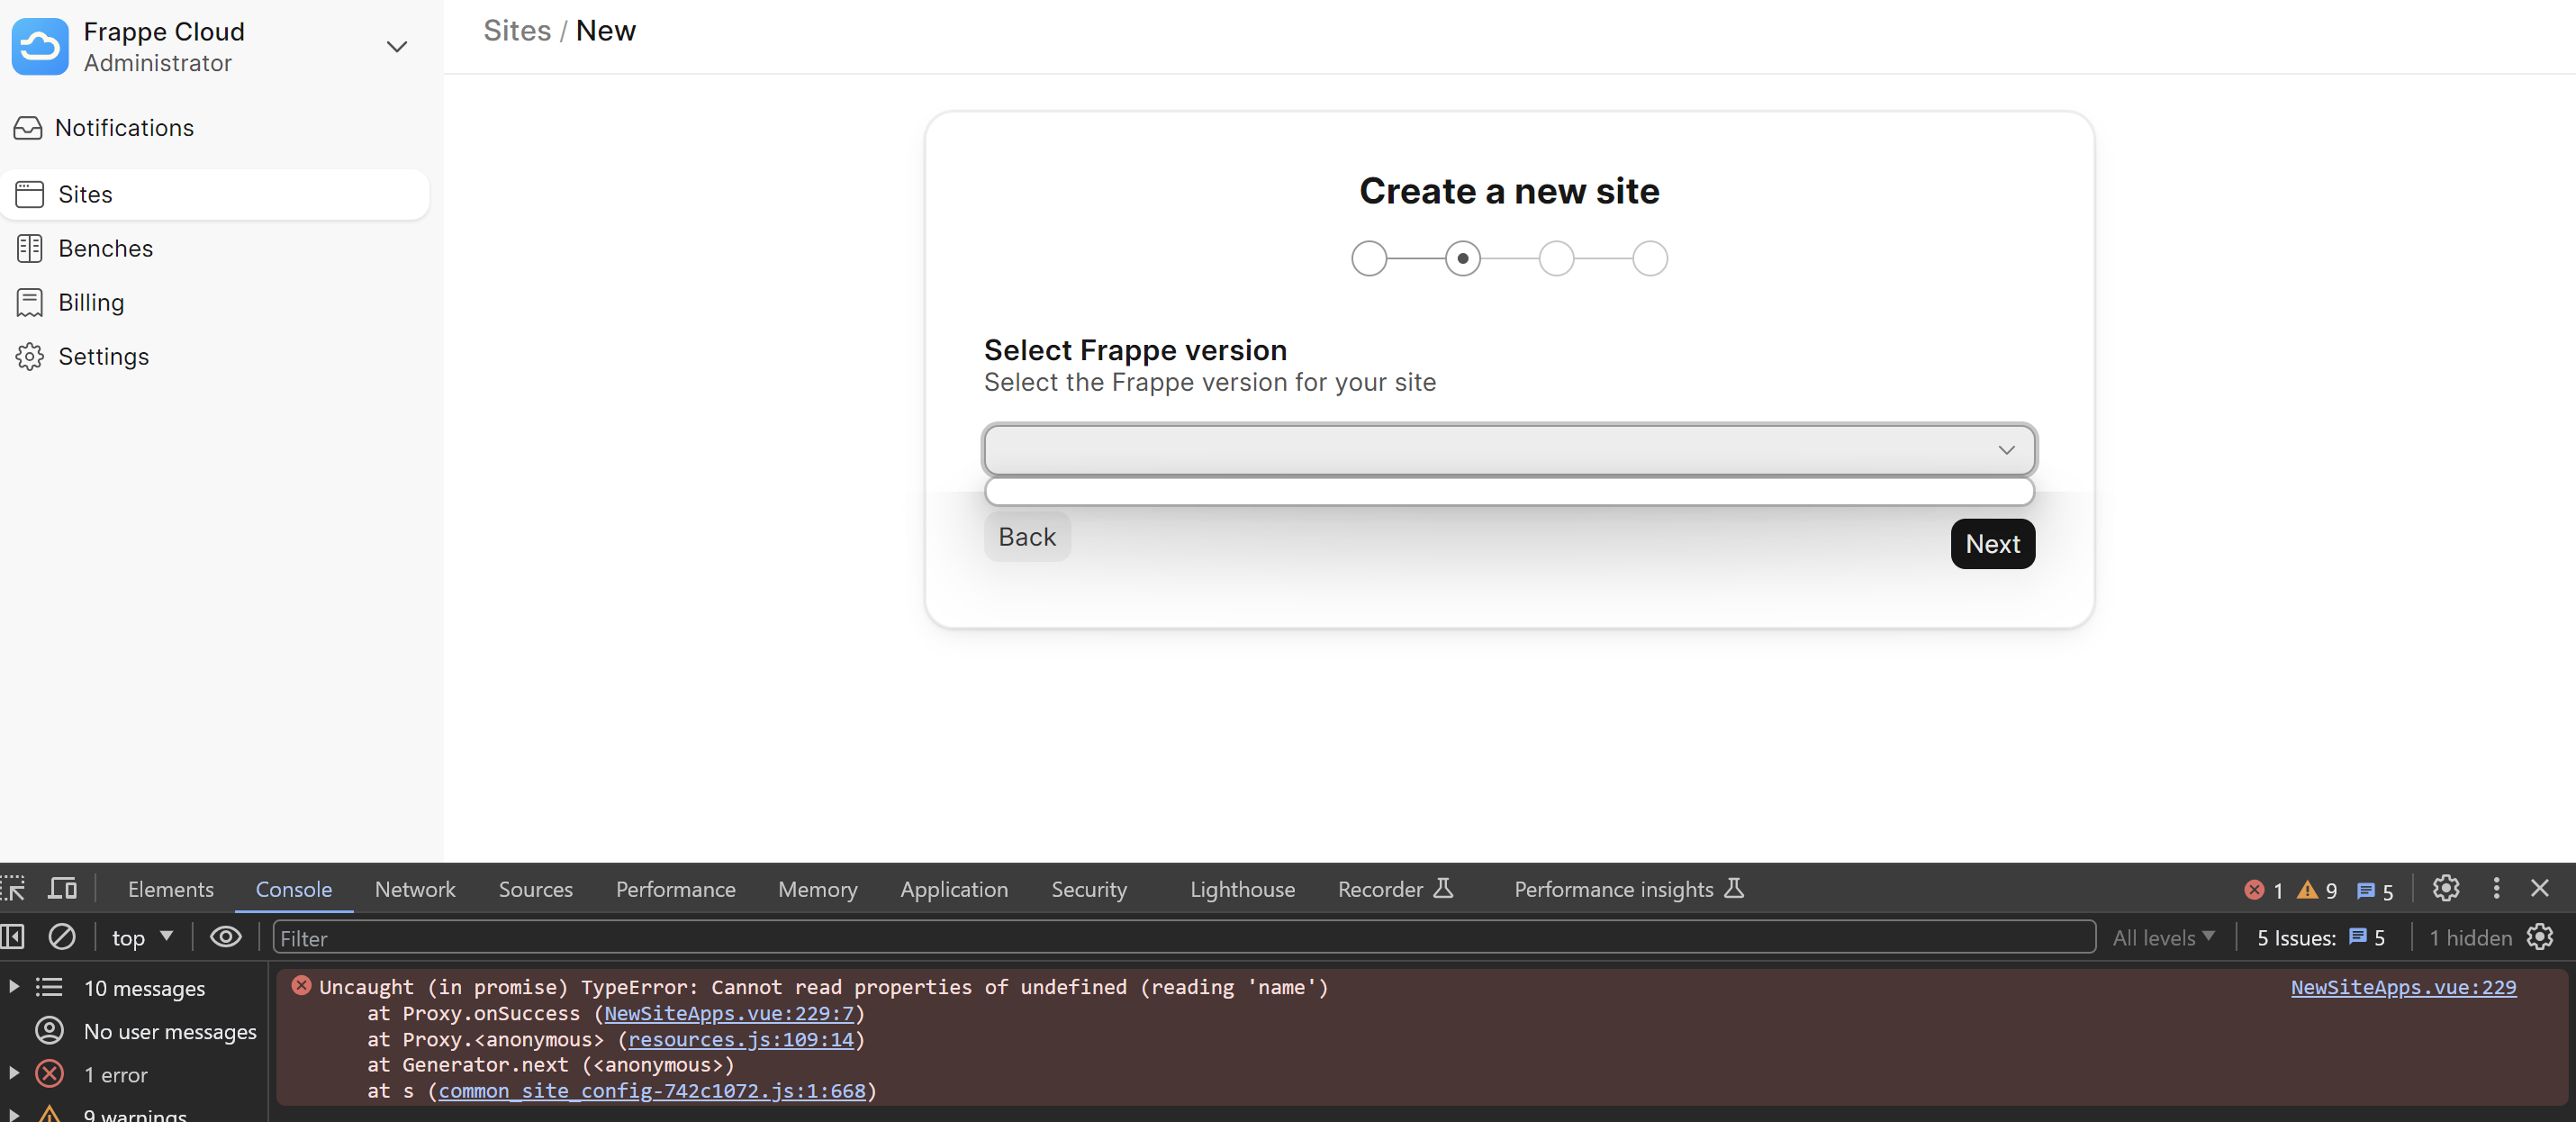Switch to the Performance tab

[675, 889]
